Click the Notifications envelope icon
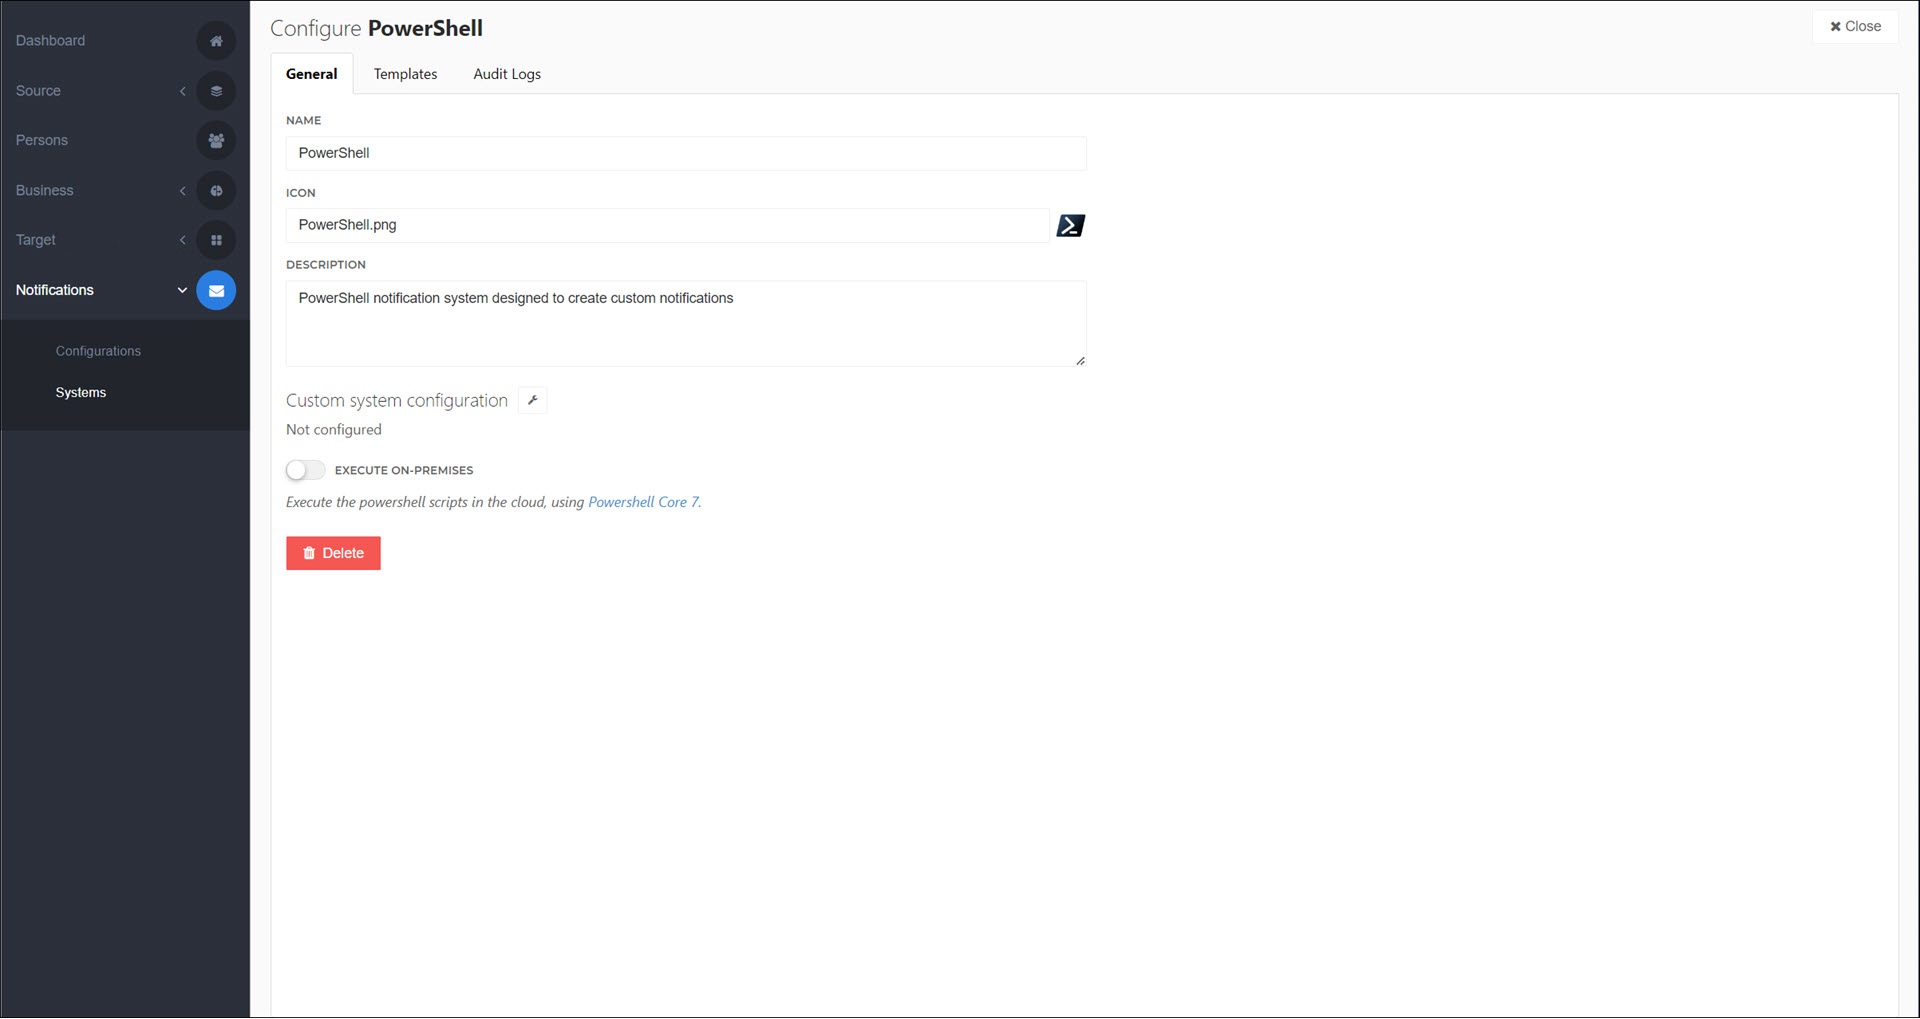1920x1019 pixels. coord(216,291)
